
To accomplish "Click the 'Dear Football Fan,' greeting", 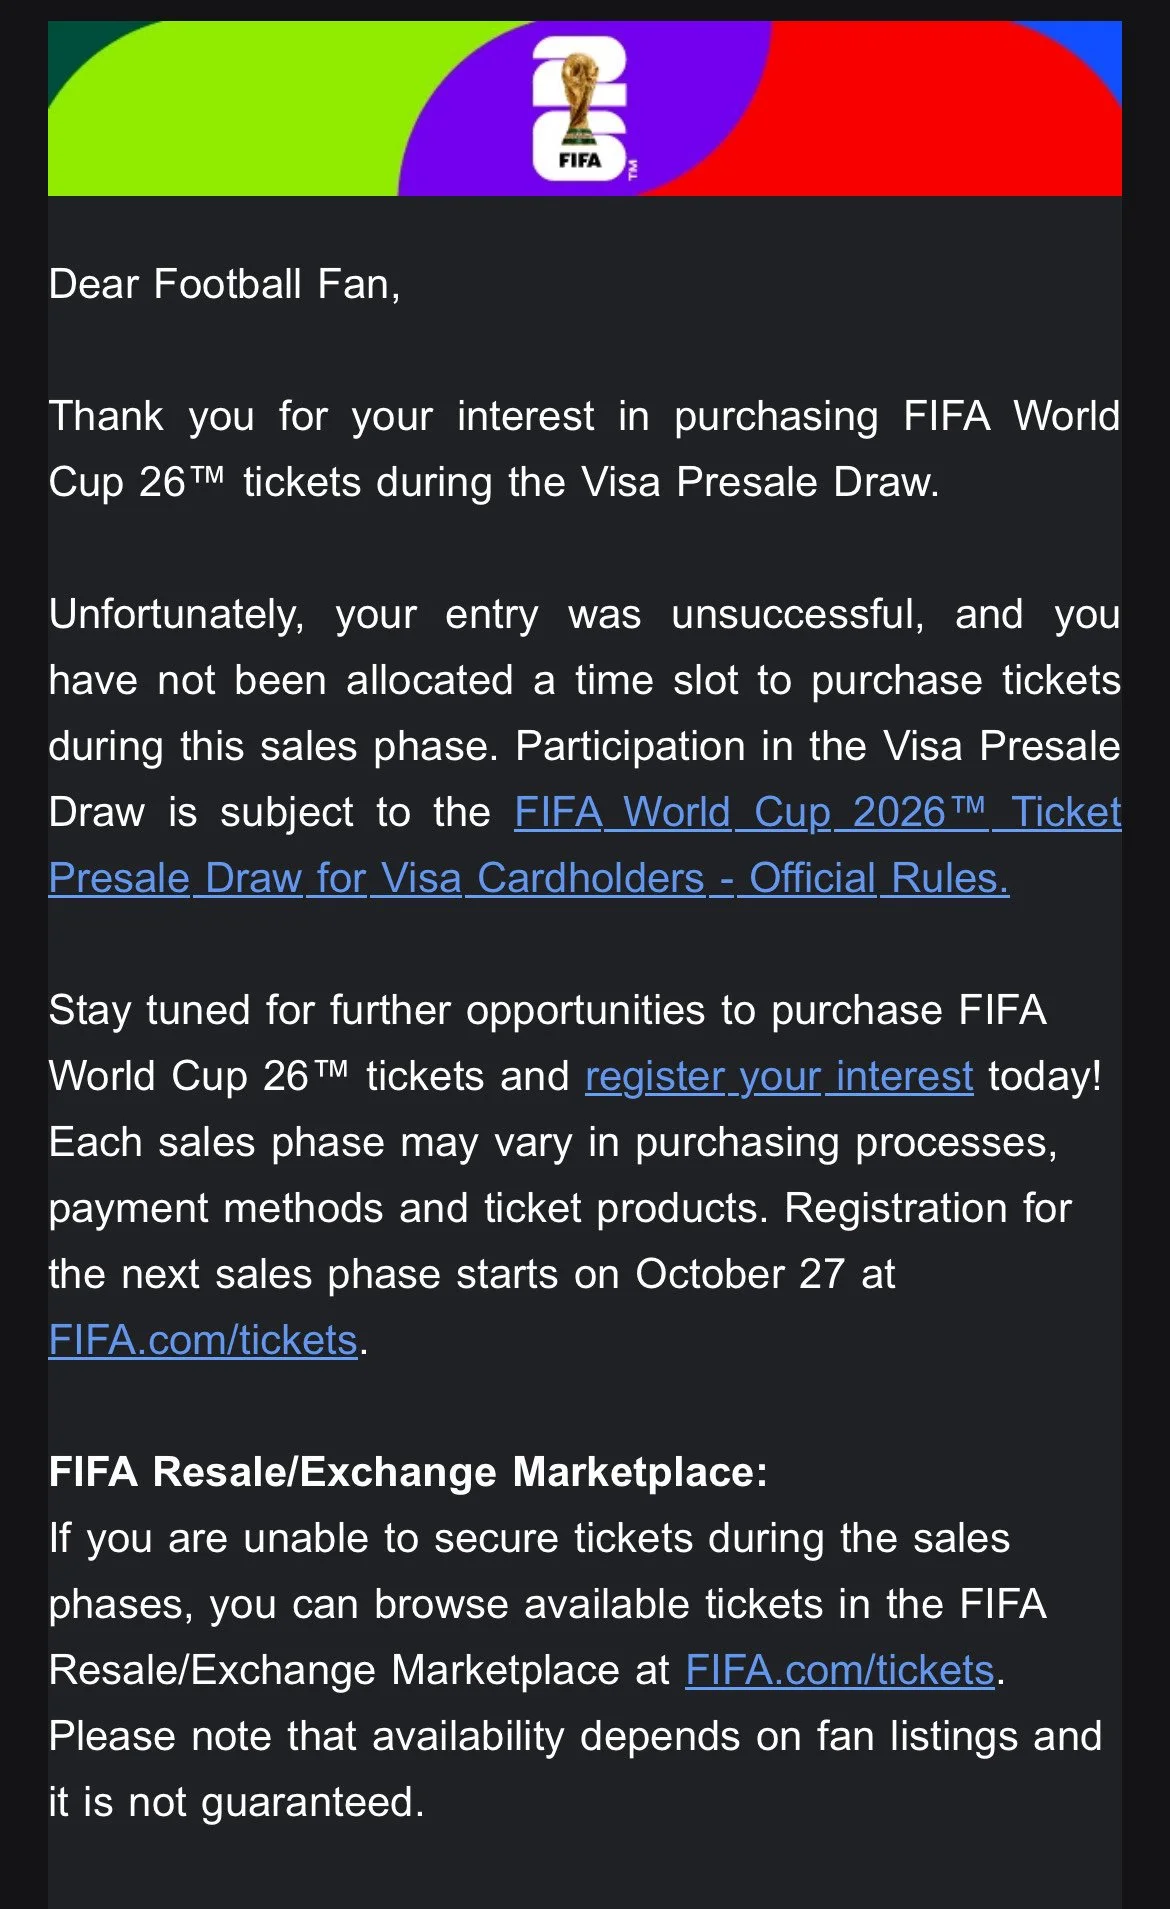I will [x=224, y=284].
